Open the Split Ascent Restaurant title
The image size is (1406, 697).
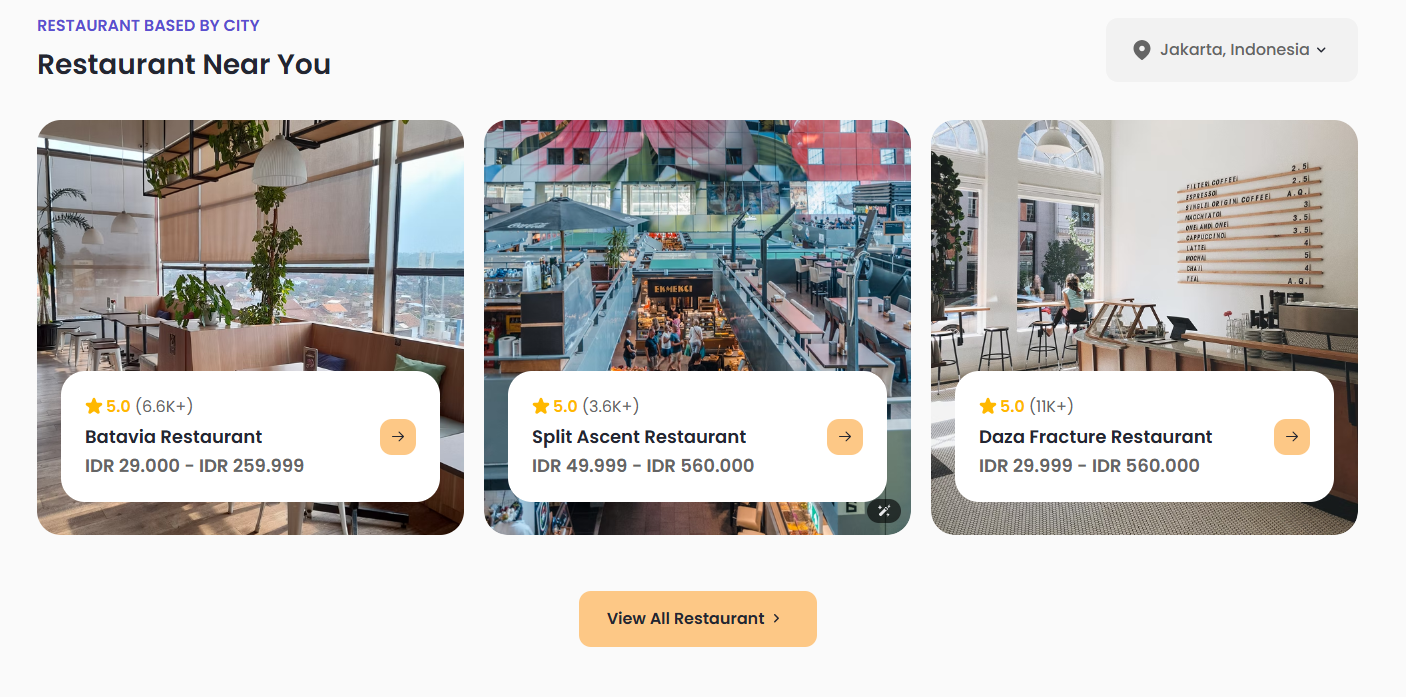(639, 437)
